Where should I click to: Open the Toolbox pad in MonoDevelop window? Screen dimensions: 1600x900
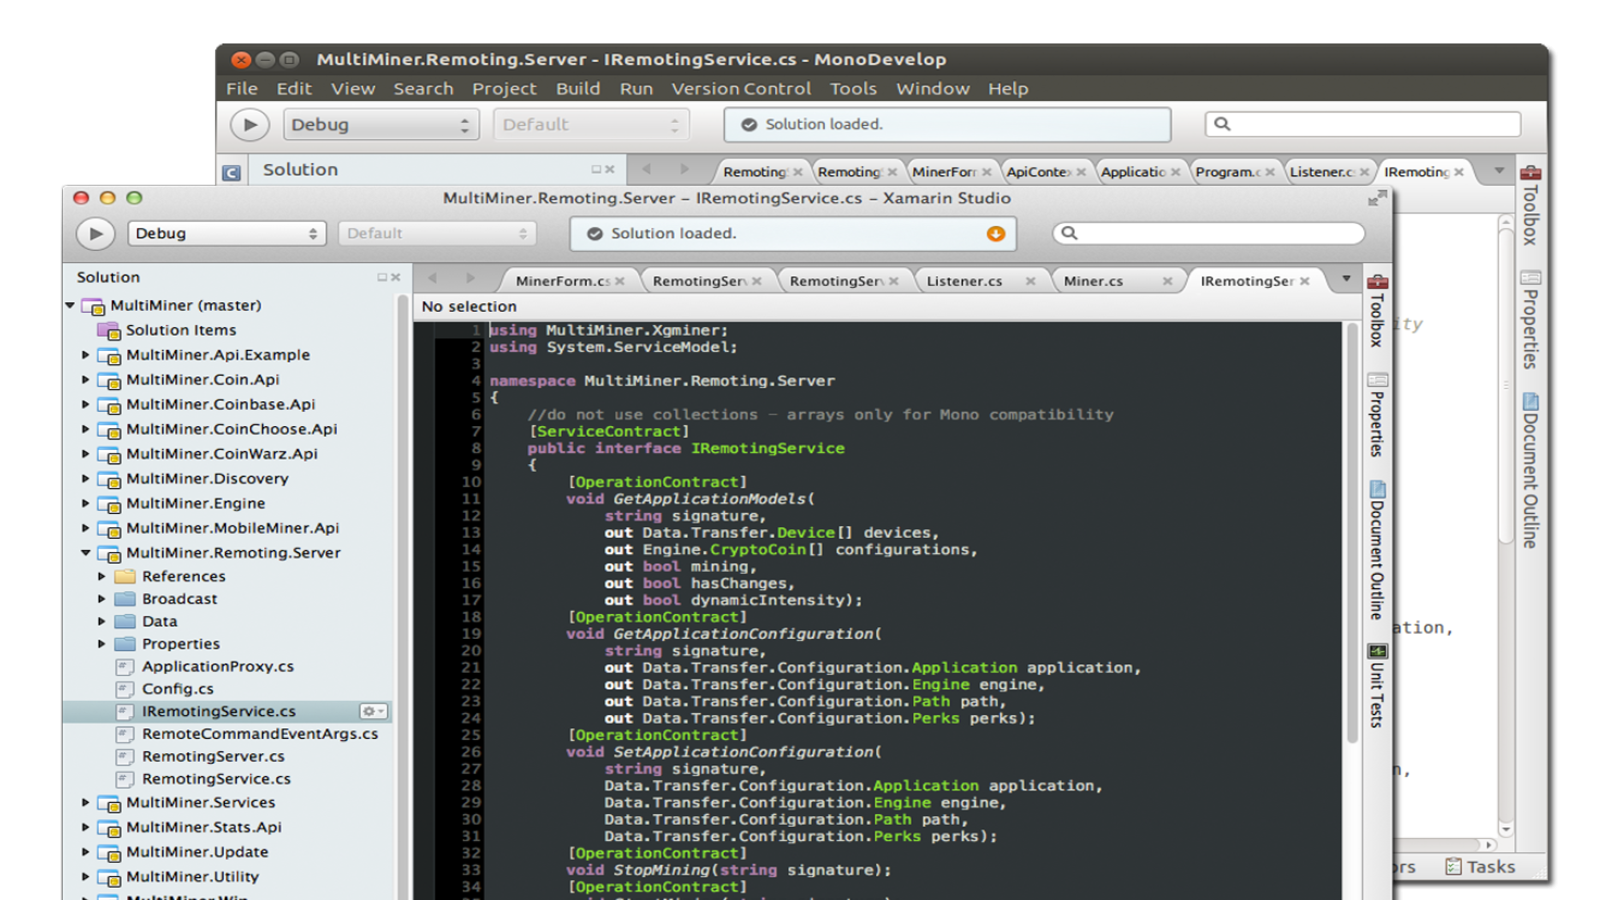pyautogui.click(x=1530, y=205)
